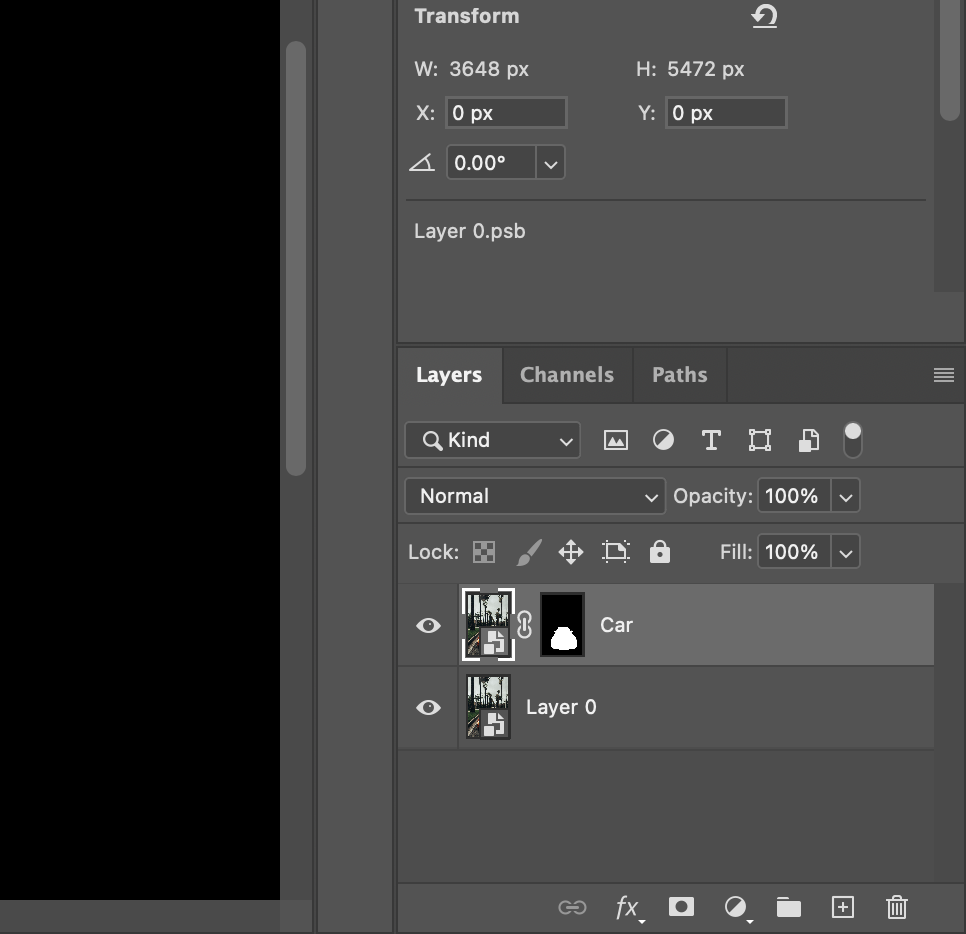Lock transparent pixels checkerboard icon

pyautogui.click(x=484, y=552)
